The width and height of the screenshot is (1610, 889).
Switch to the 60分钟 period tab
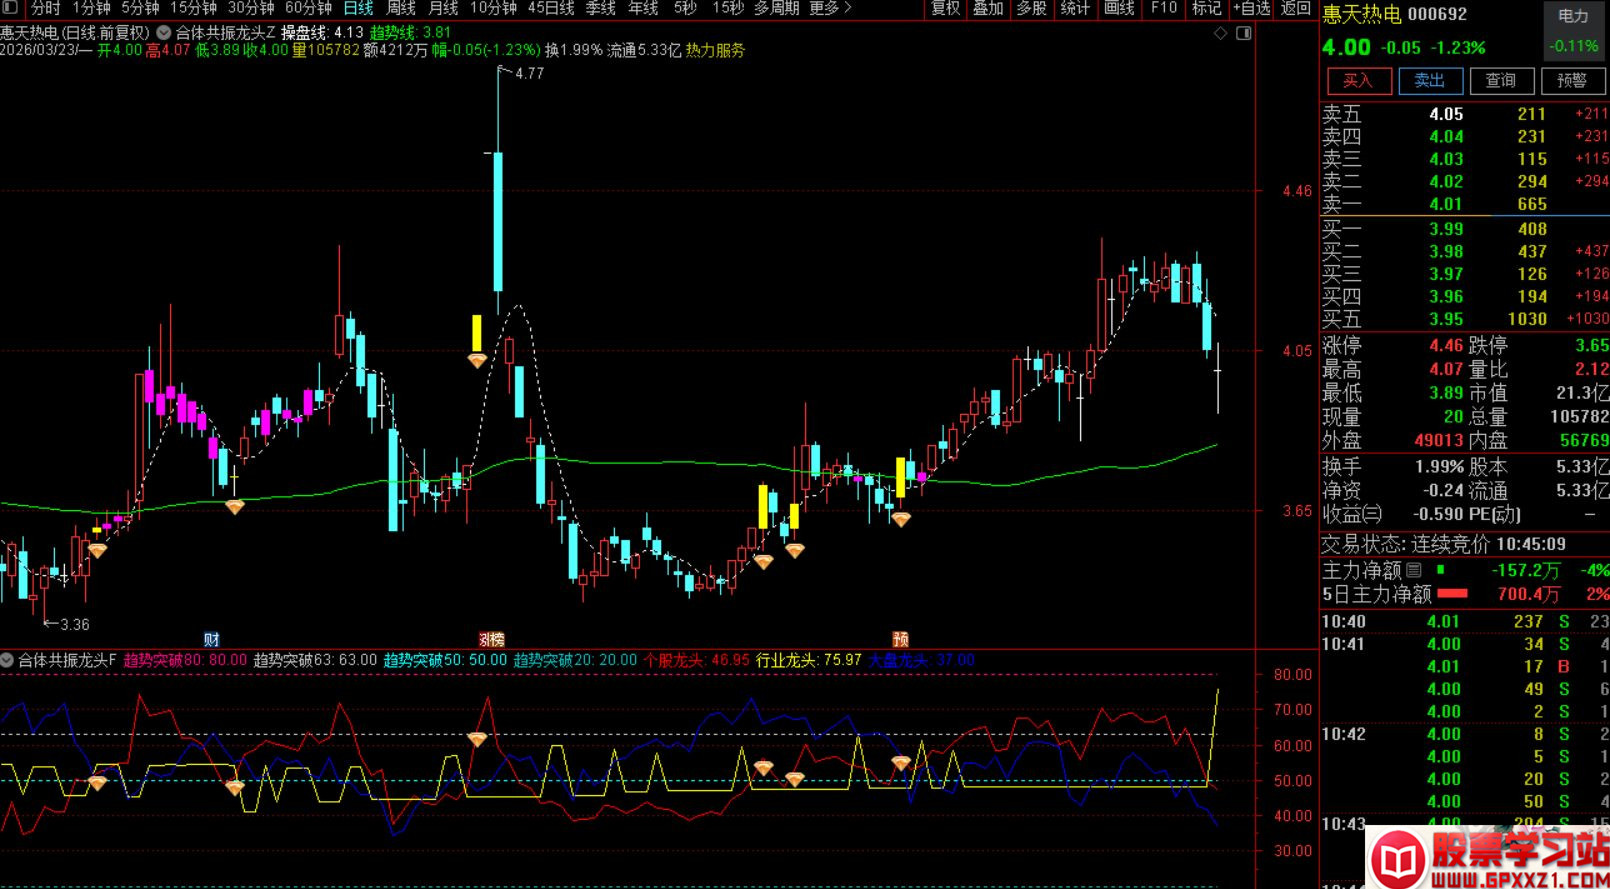pos(309,8)
